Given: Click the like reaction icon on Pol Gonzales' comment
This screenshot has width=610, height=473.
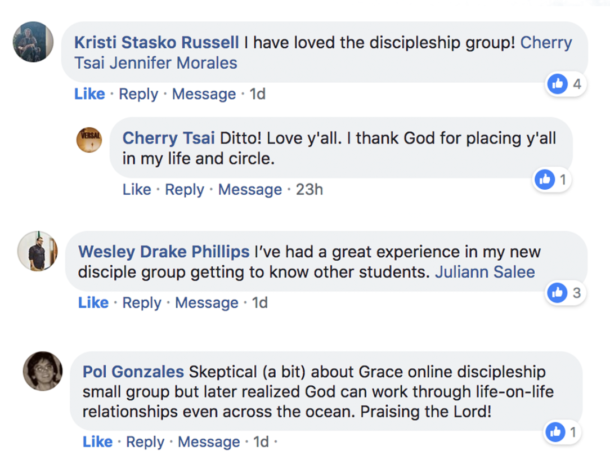Looking at the screenshot, I should click(x=555, y=432).
